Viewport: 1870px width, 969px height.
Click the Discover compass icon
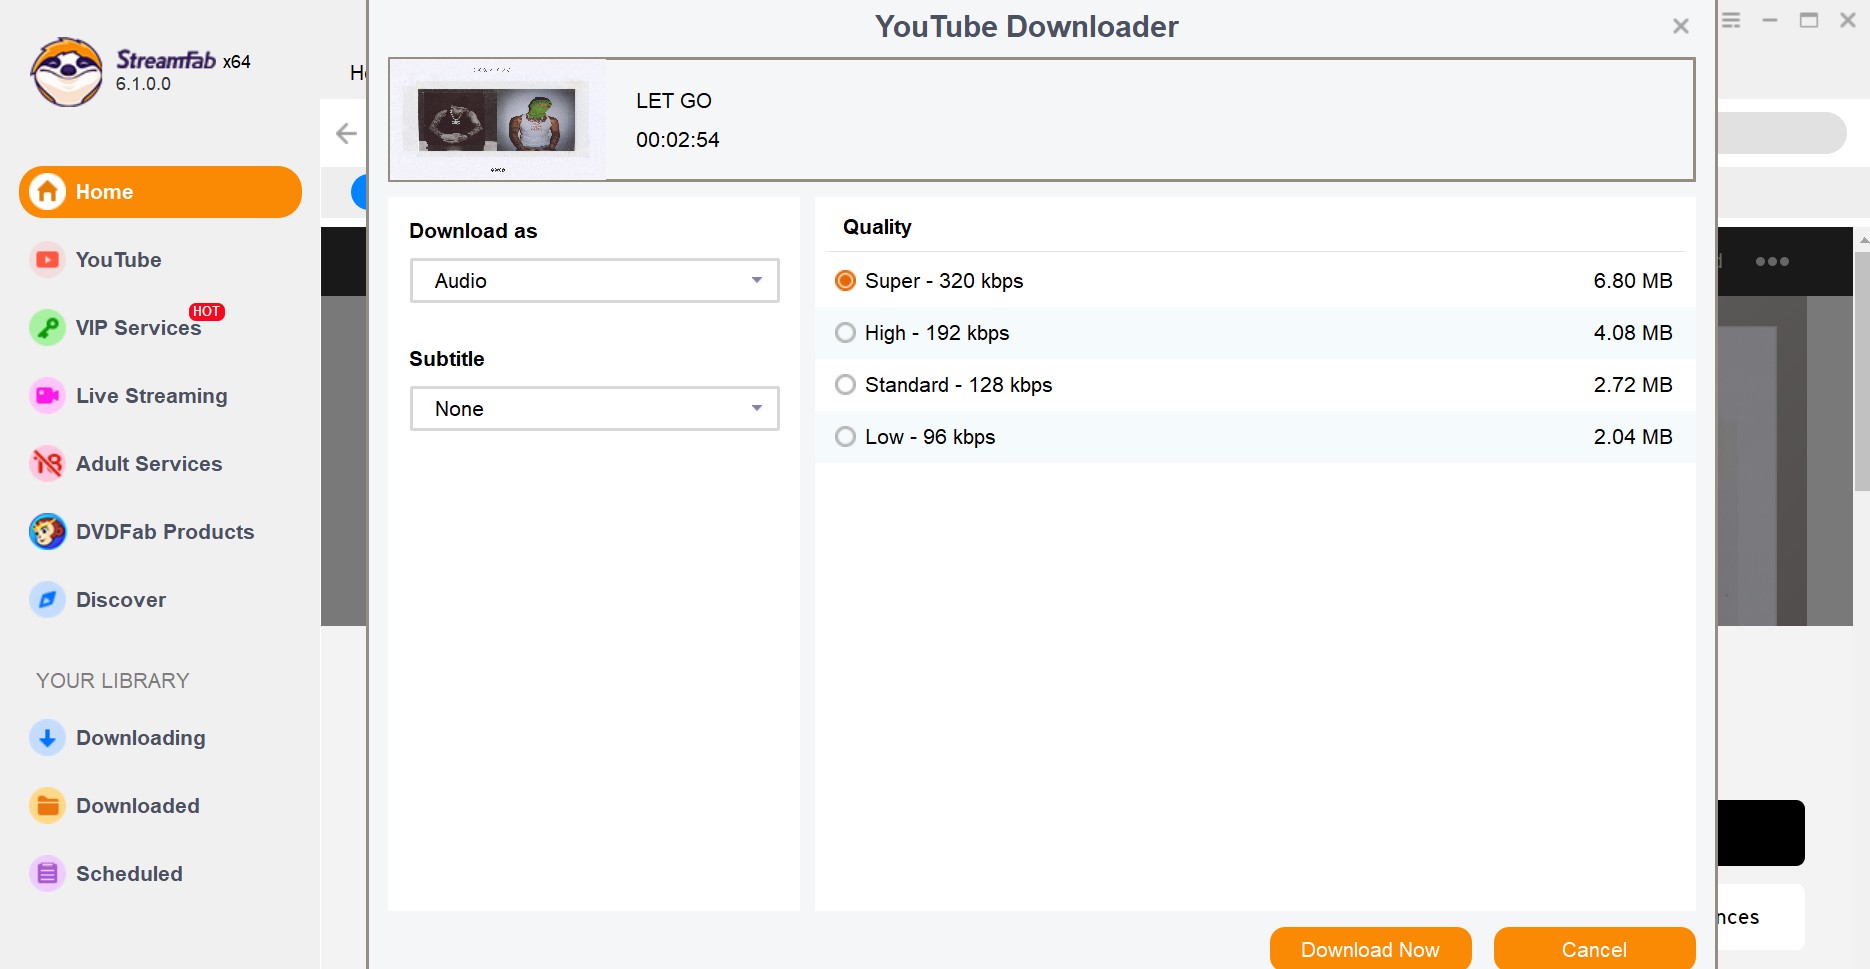tap(47, 600)
